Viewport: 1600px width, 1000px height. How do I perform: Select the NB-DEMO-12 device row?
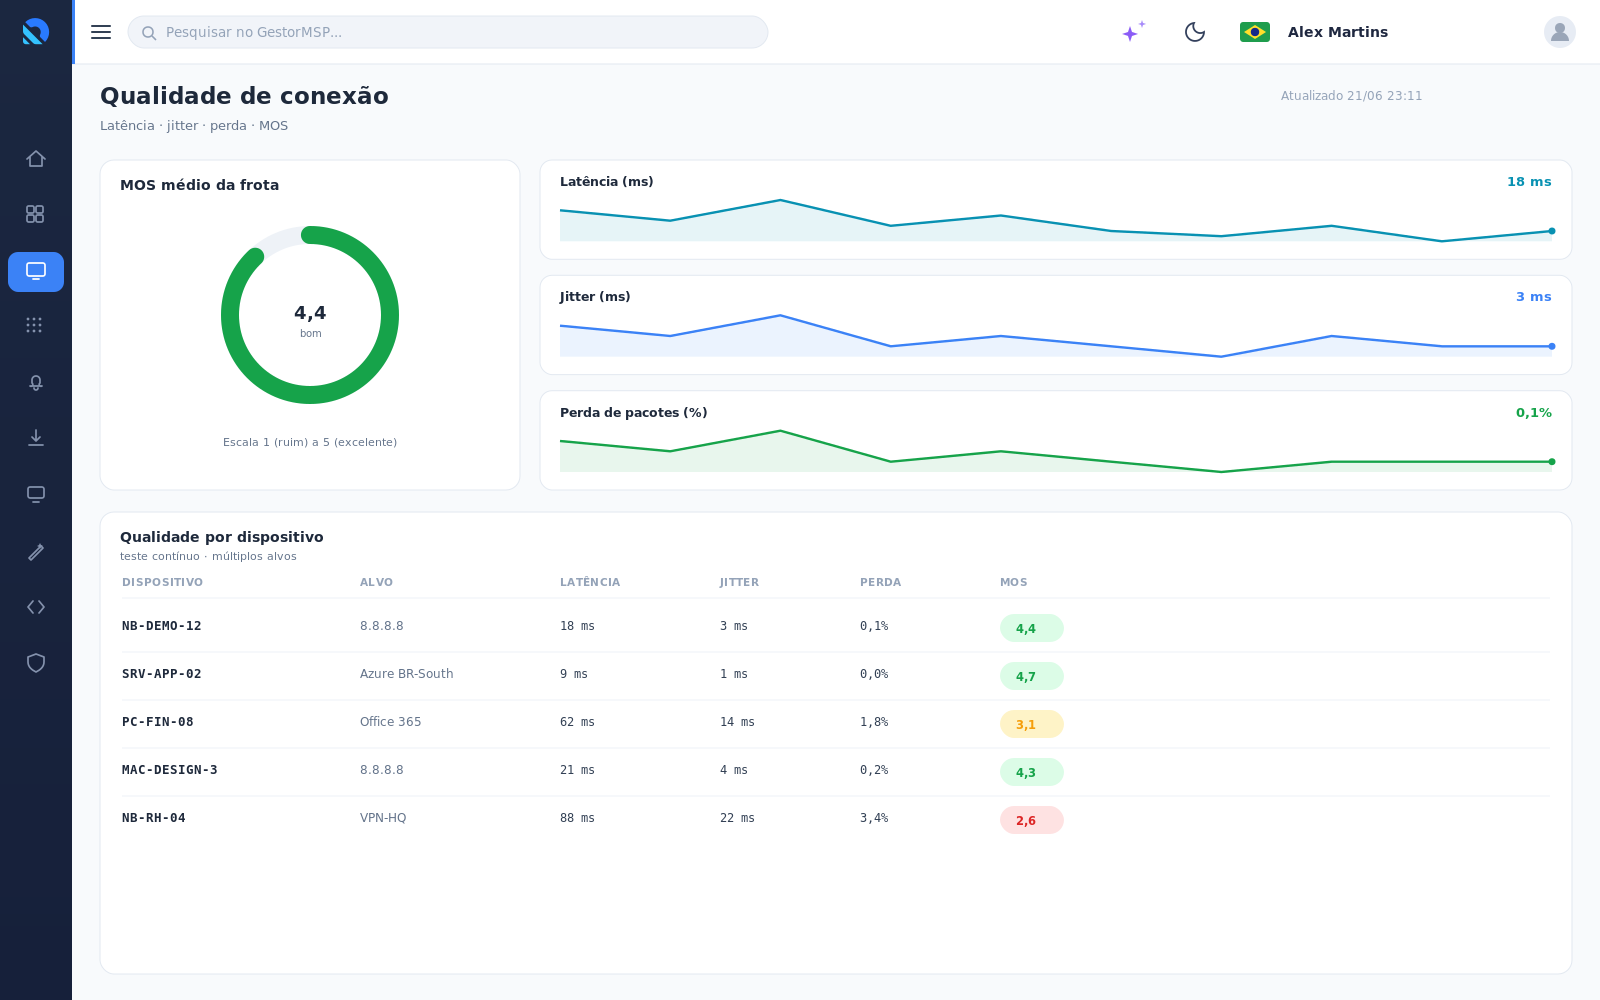click(x=835, y=626)
